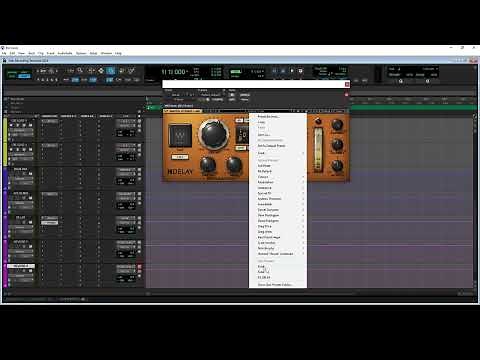Click the green bar in the timeline ruler
This screenshot has width=480, height=360.
tap(413, 107)
